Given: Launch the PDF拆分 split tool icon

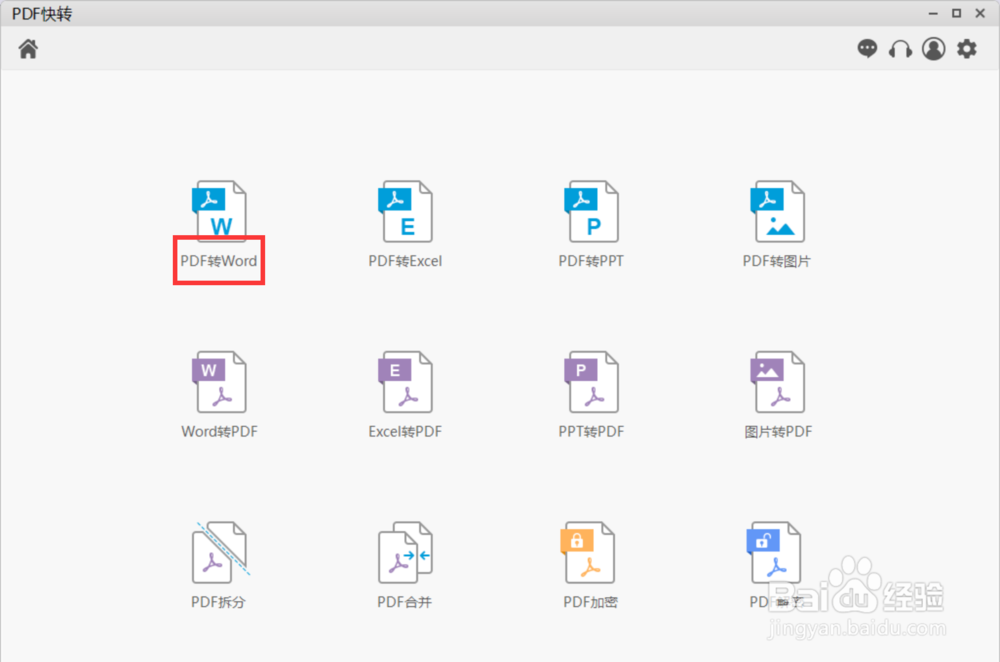Looking at the screenshot, I should click(220, 552).
